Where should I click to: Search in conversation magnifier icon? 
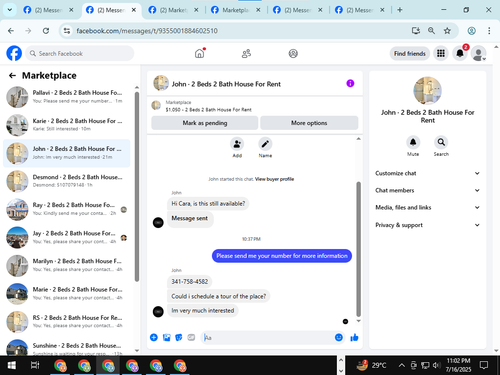pyautogui.click(x=441, y=142)
